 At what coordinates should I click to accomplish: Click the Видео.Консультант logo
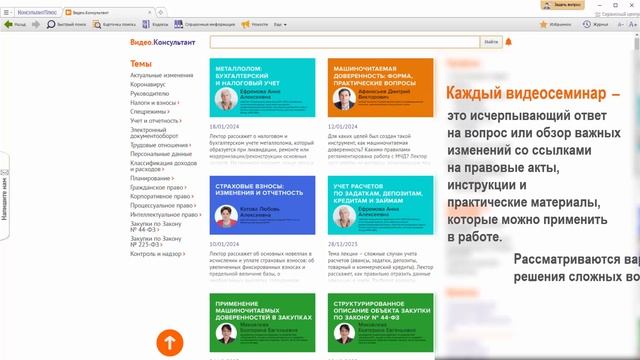click(x=162, y=42)
